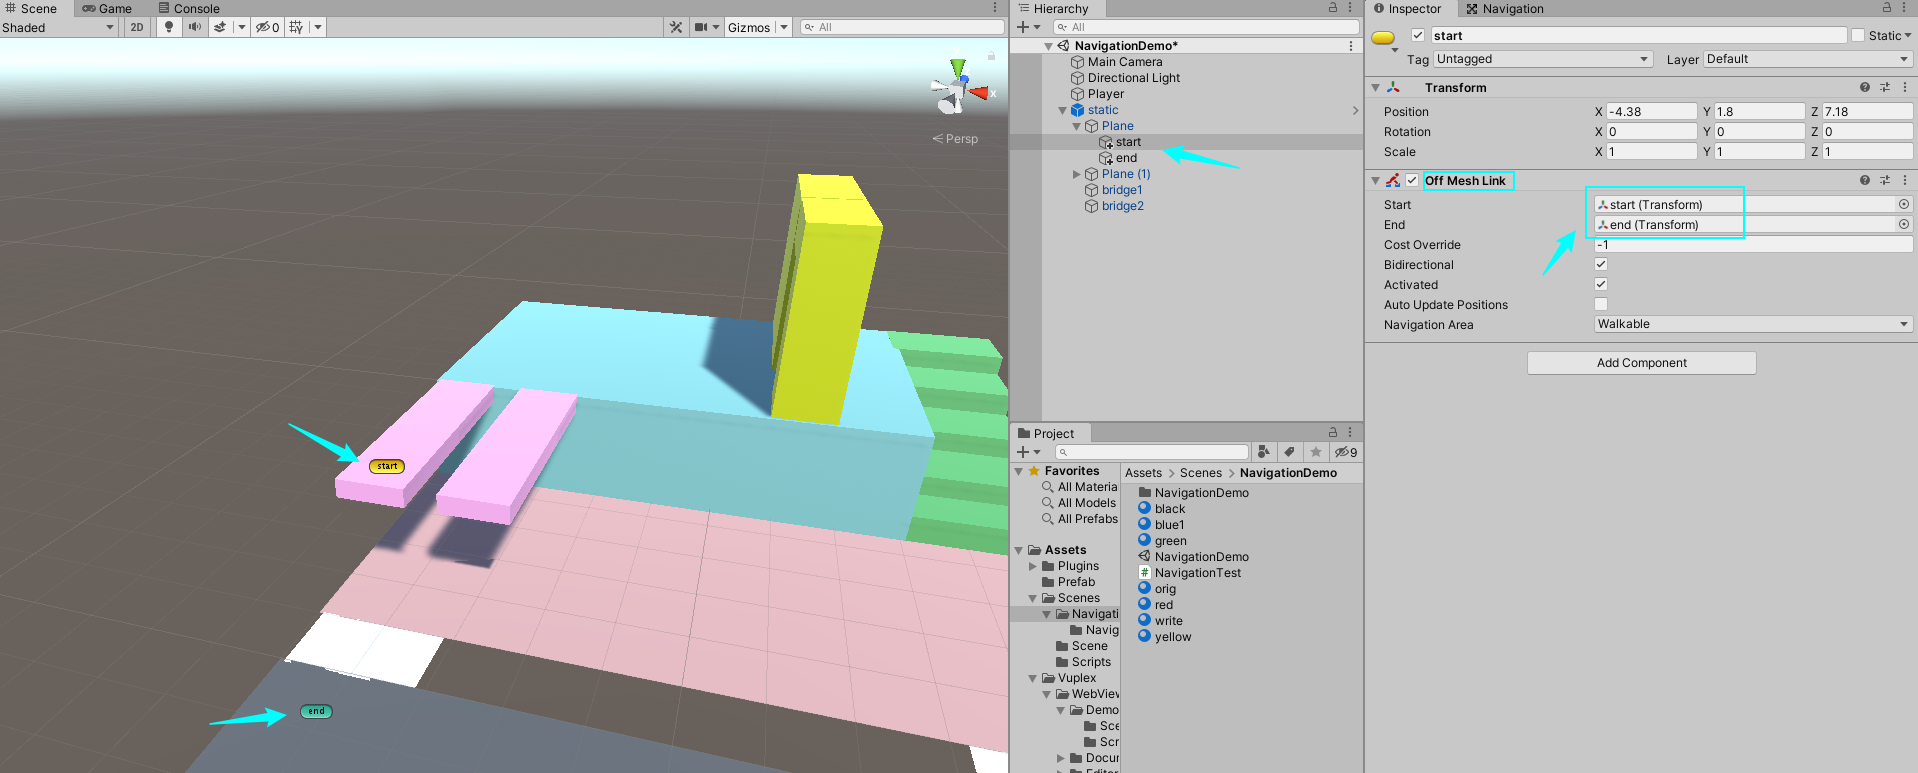Image resolution: width=1918 pixels, height=773 pixels.
Task: Collapse the static object in Hierarchy
Action: (1062, 110)
